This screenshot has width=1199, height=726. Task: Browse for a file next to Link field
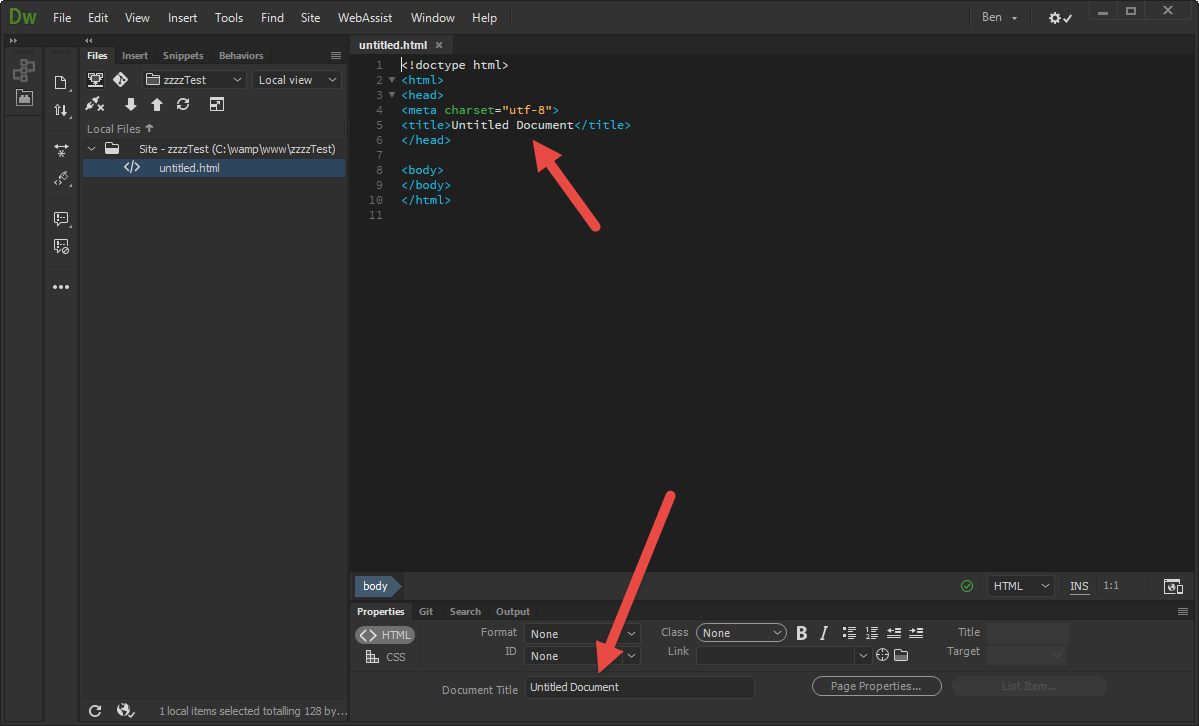pos(901,654)
